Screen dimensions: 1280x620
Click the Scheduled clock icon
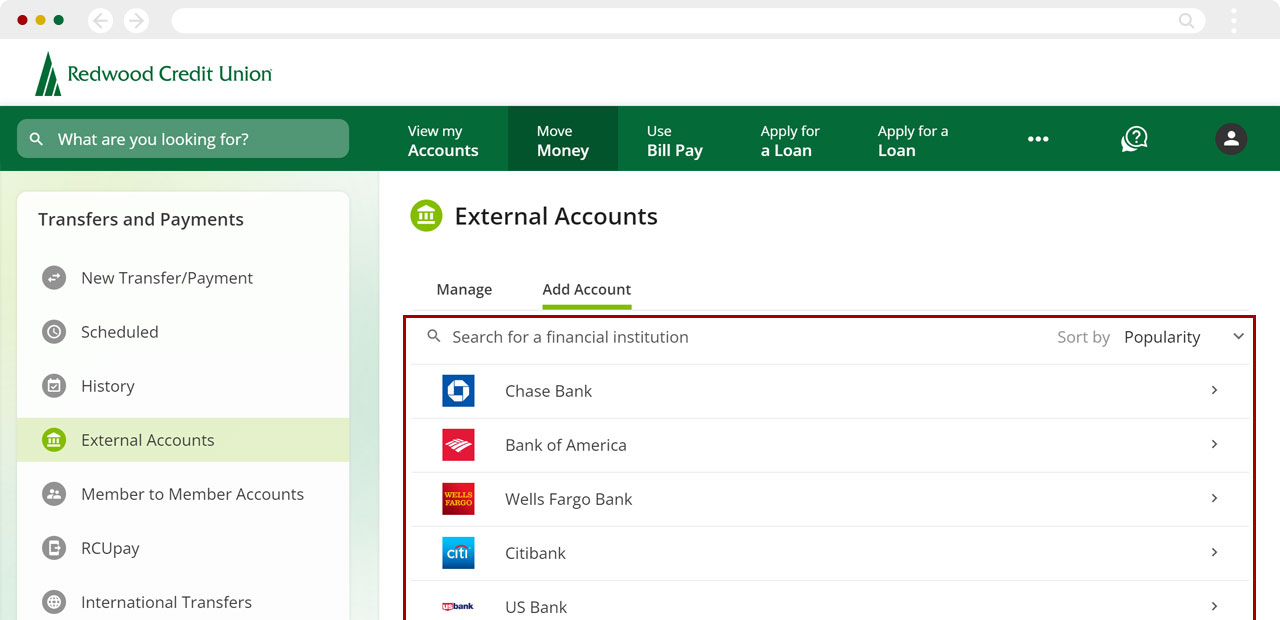coord(54,332)
